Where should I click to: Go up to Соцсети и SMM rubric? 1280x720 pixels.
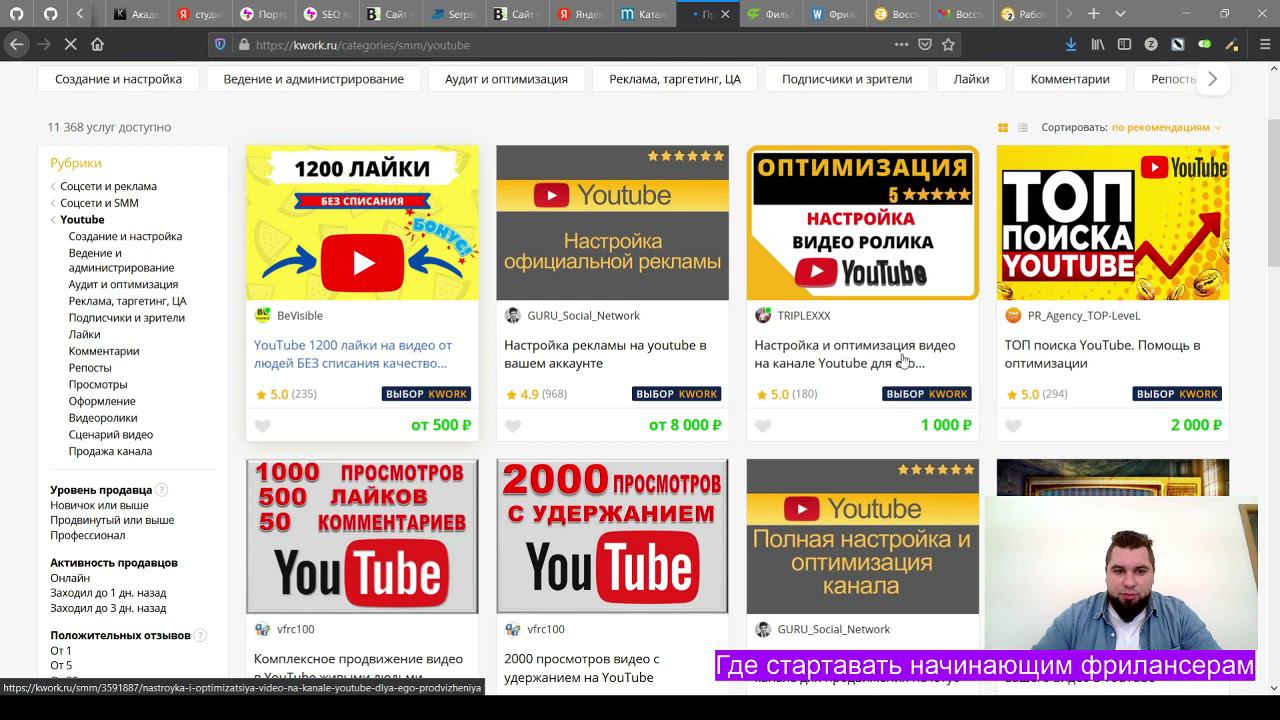[x=99, y=203]
